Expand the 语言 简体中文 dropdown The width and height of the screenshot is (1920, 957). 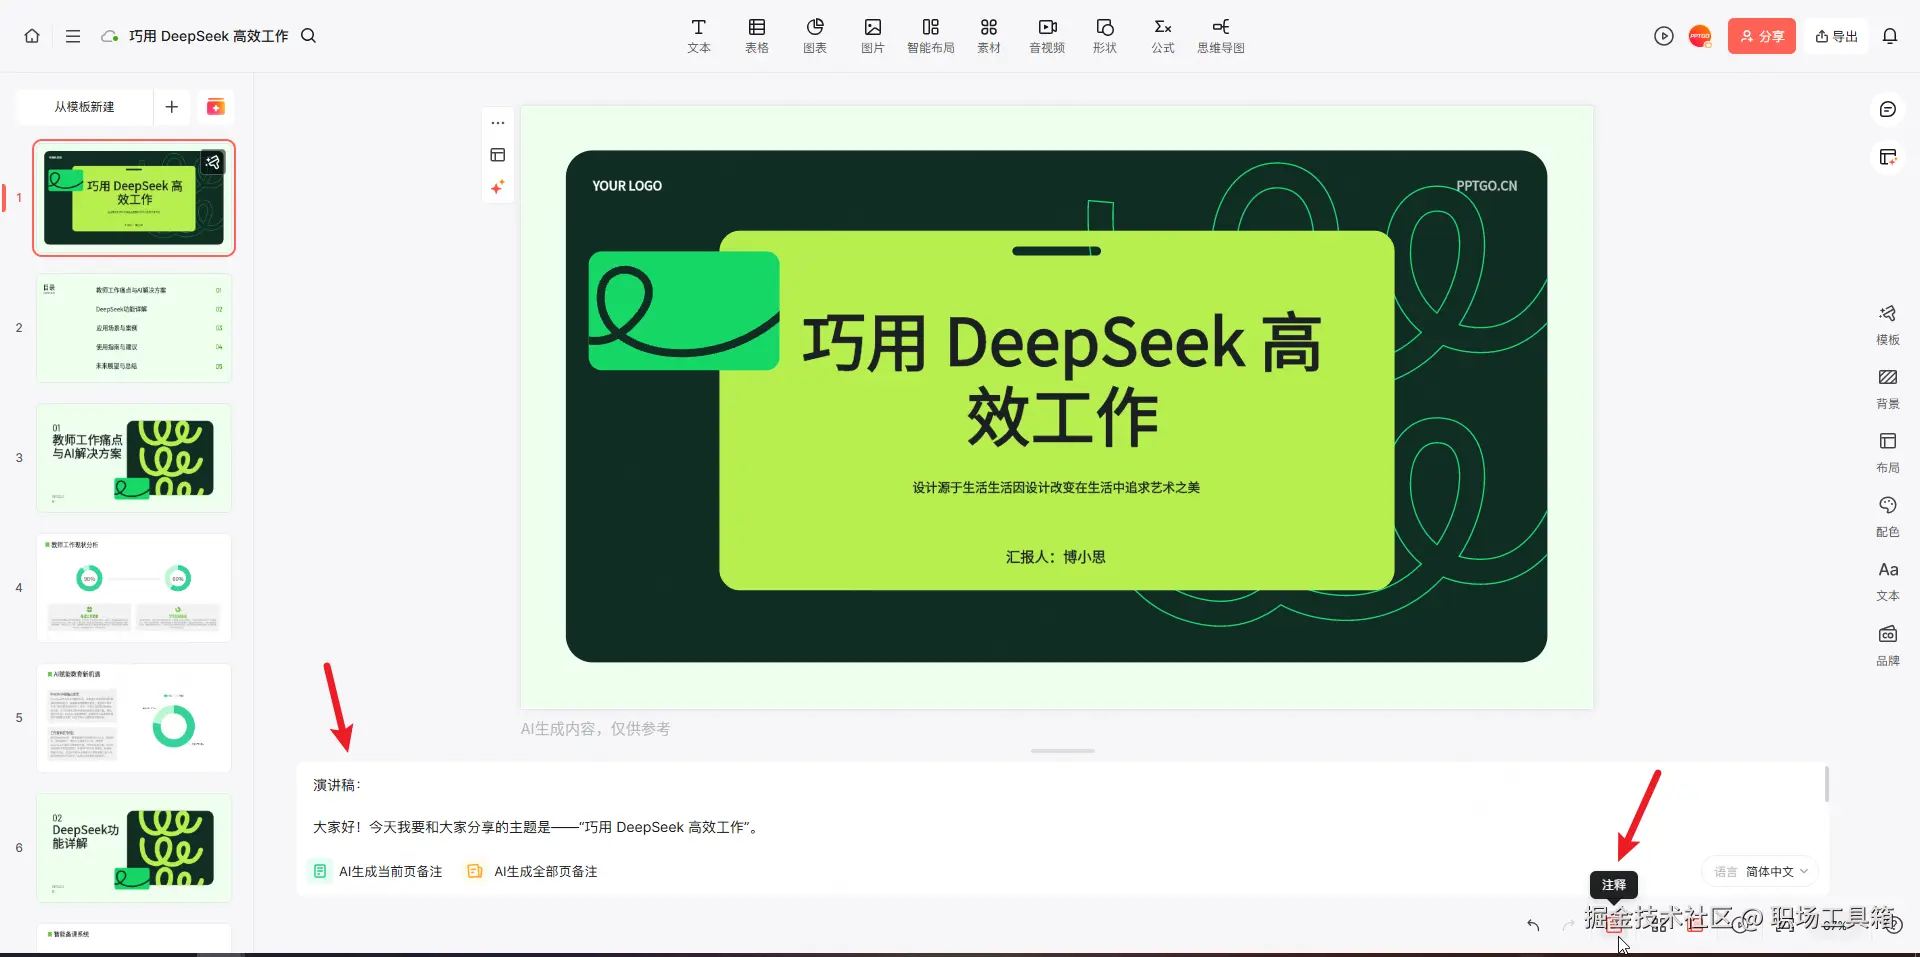1761,872
